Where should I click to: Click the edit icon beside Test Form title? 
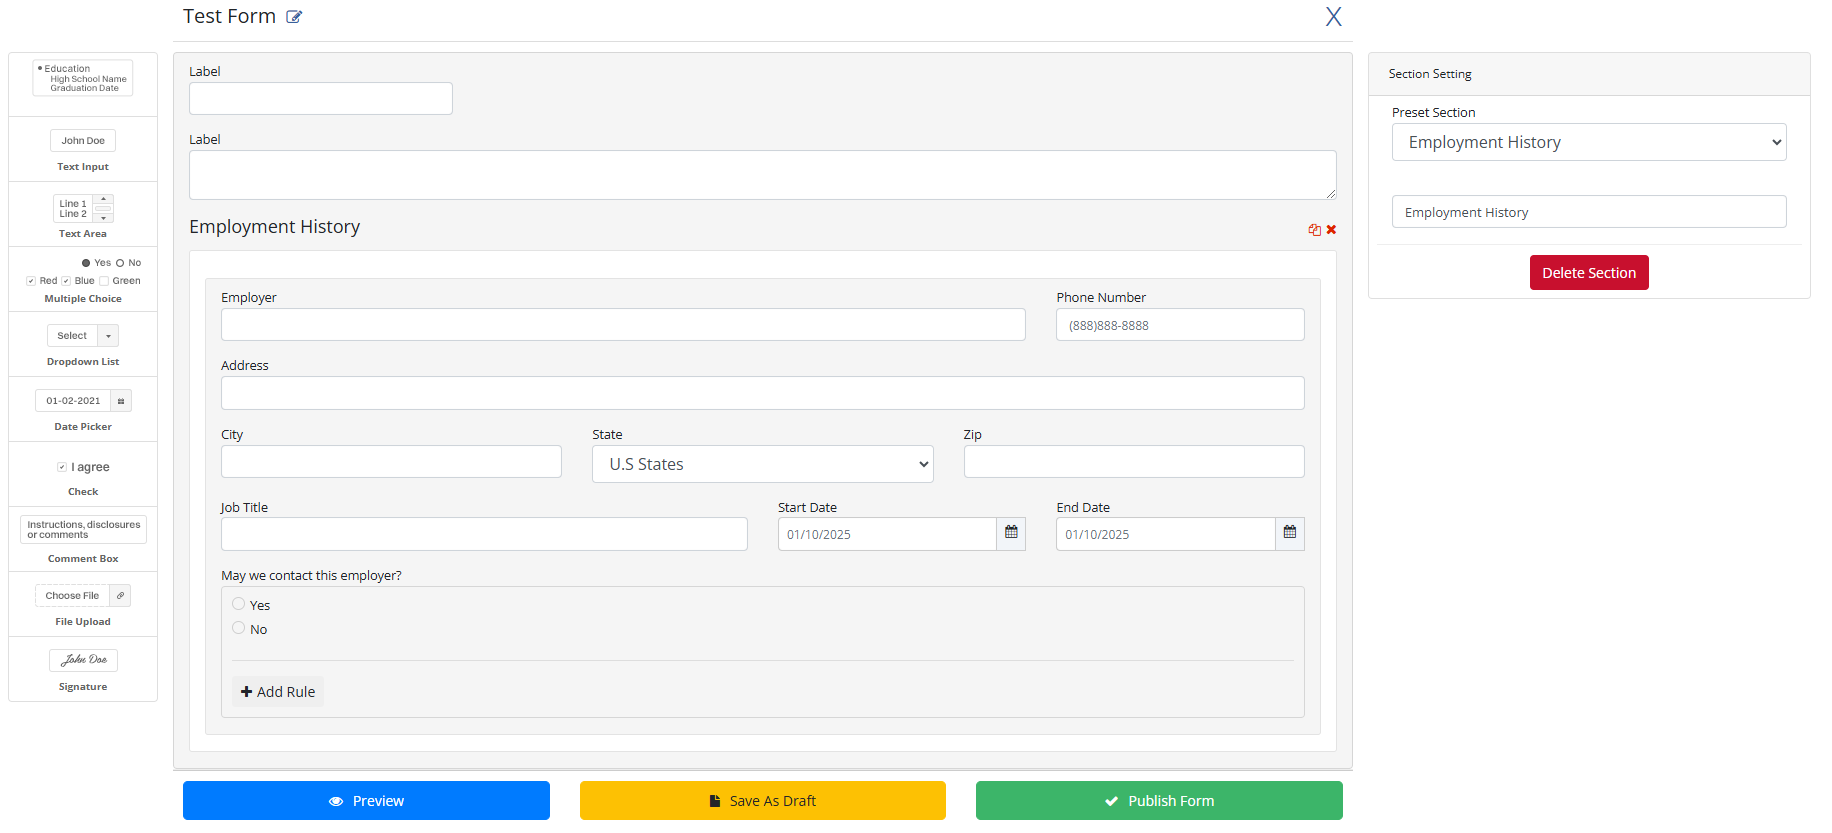coord(294,17)
